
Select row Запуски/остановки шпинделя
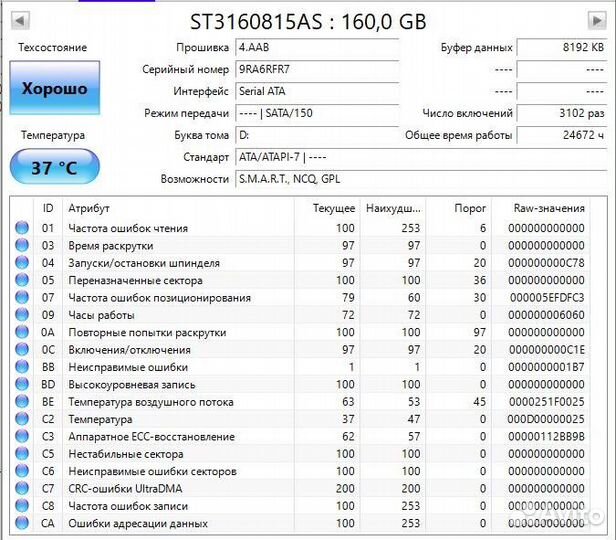(301, 263)
